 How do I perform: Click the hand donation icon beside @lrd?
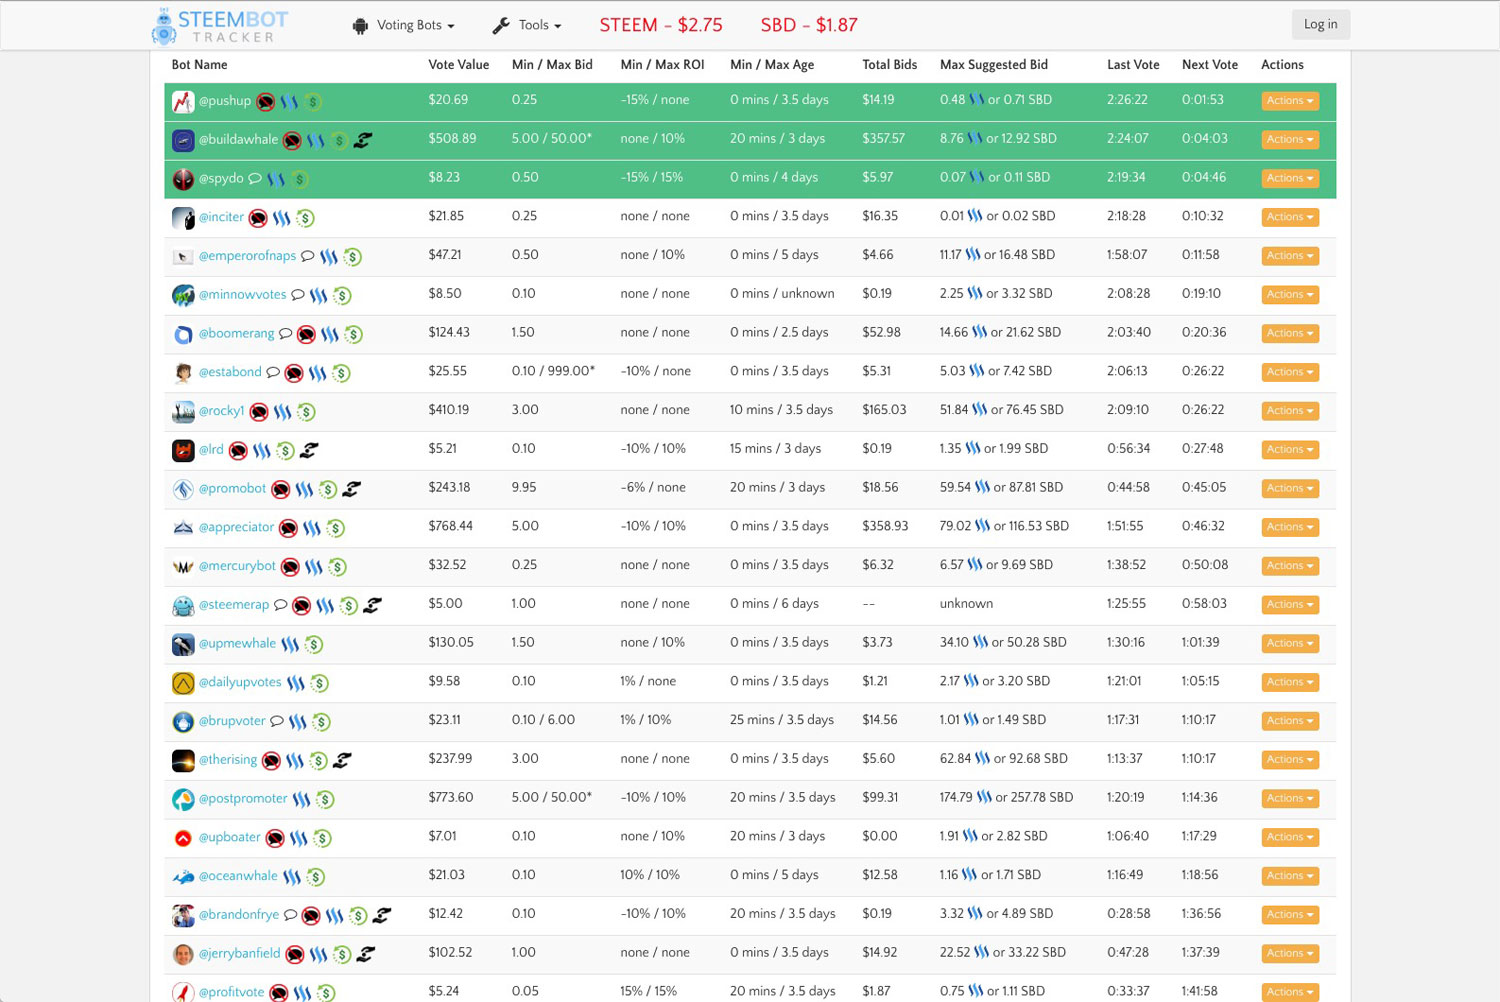pos(309,450)
